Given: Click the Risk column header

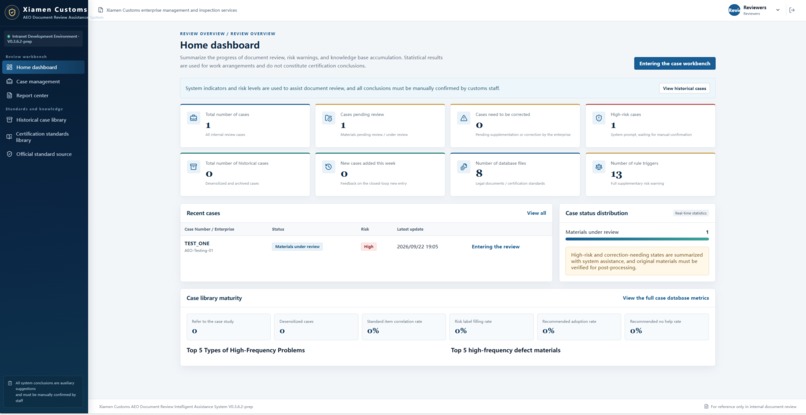Looking at the screenshot, I should tap(365, 229).
